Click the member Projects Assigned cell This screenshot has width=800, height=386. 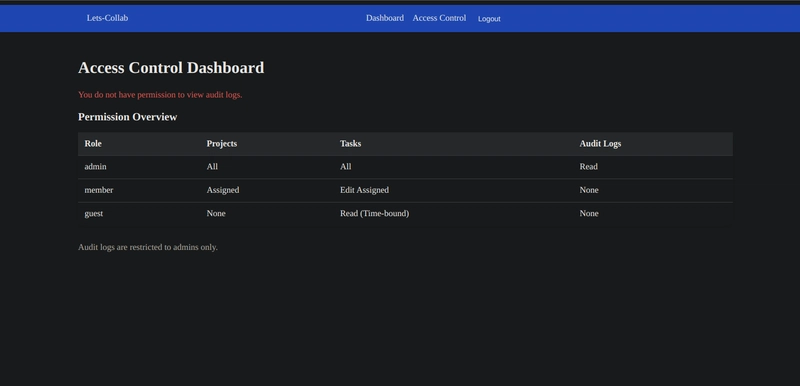[222, 190]
